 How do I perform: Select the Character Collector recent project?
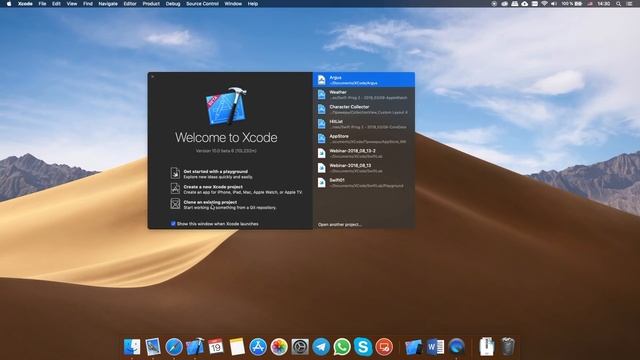[x=364, y=109]
